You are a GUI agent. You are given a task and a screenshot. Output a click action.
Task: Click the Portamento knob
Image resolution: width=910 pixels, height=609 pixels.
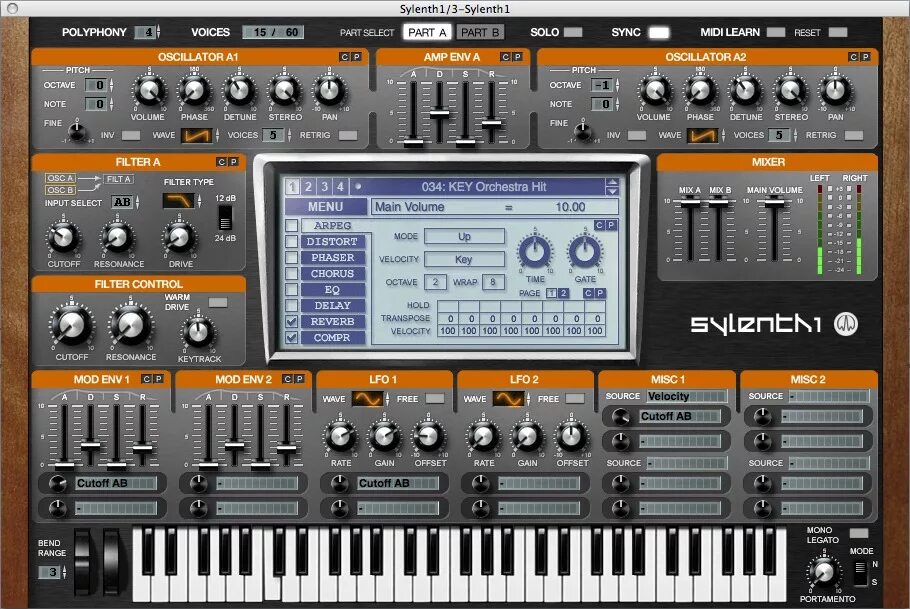pos(824,572)
